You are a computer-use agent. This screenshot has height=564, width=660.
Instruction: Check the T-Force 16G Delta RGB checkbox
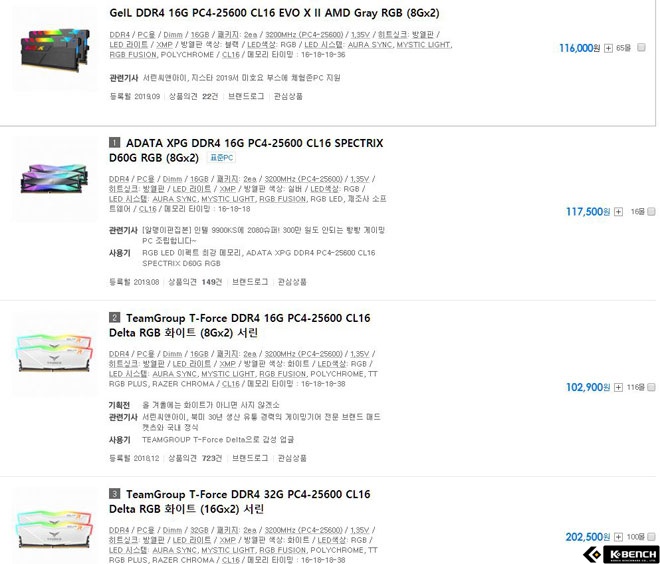[x=651, y=387]
